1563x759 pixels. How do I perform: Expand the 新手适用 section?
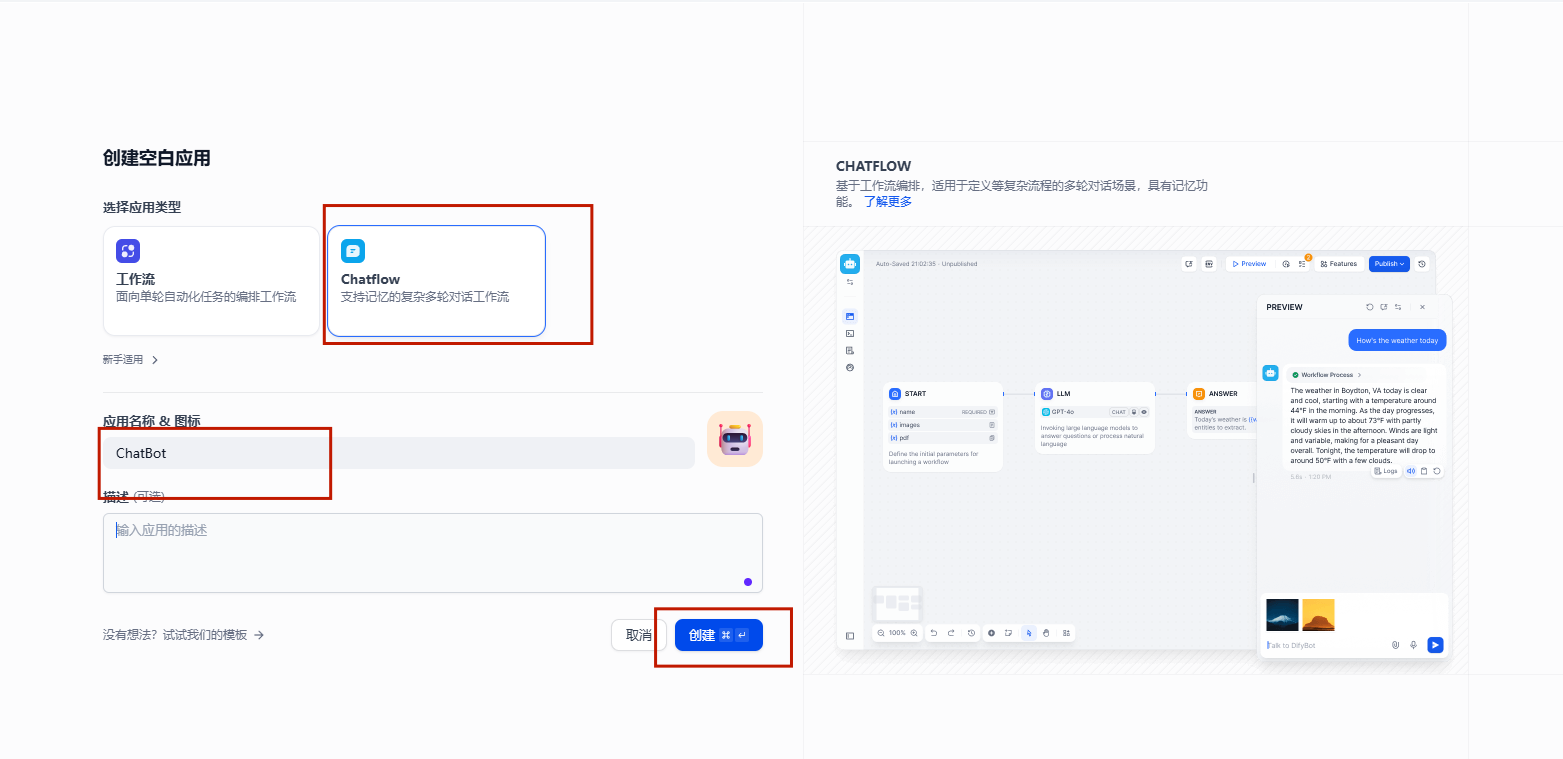point(130,360)
